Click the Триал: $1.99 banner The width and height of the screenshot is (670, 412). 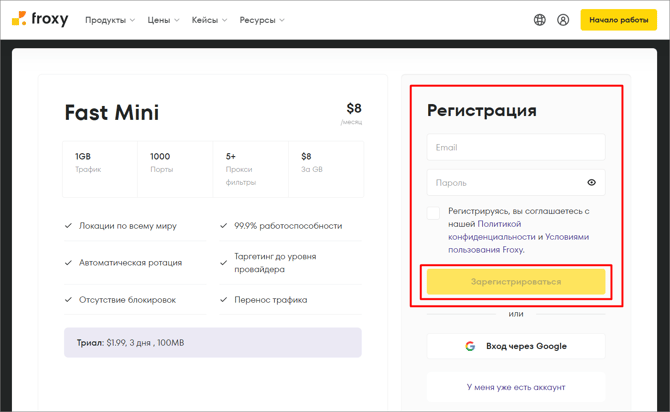click(x=213, y=343)
